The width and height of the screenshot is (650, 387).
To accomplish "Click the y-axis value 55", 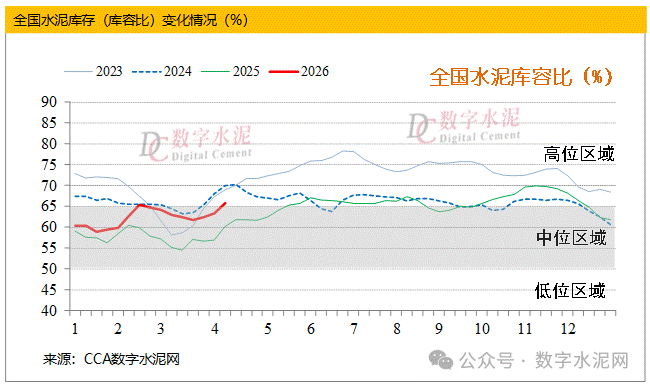I will point(49,248).
